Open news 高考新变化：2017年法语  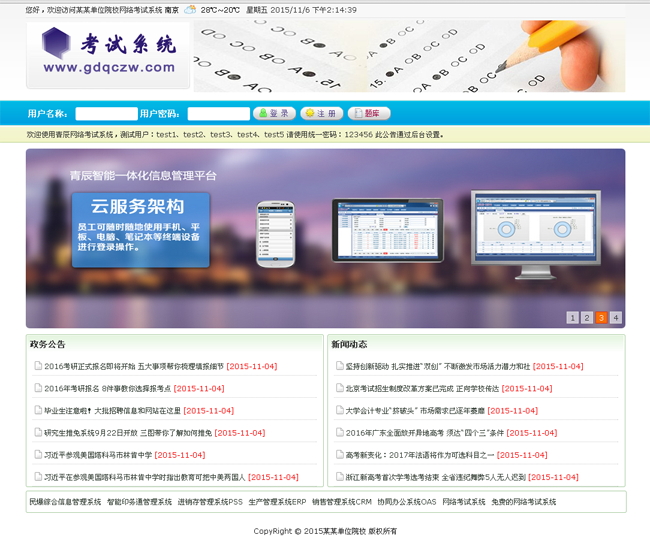[x=420, y=455]
